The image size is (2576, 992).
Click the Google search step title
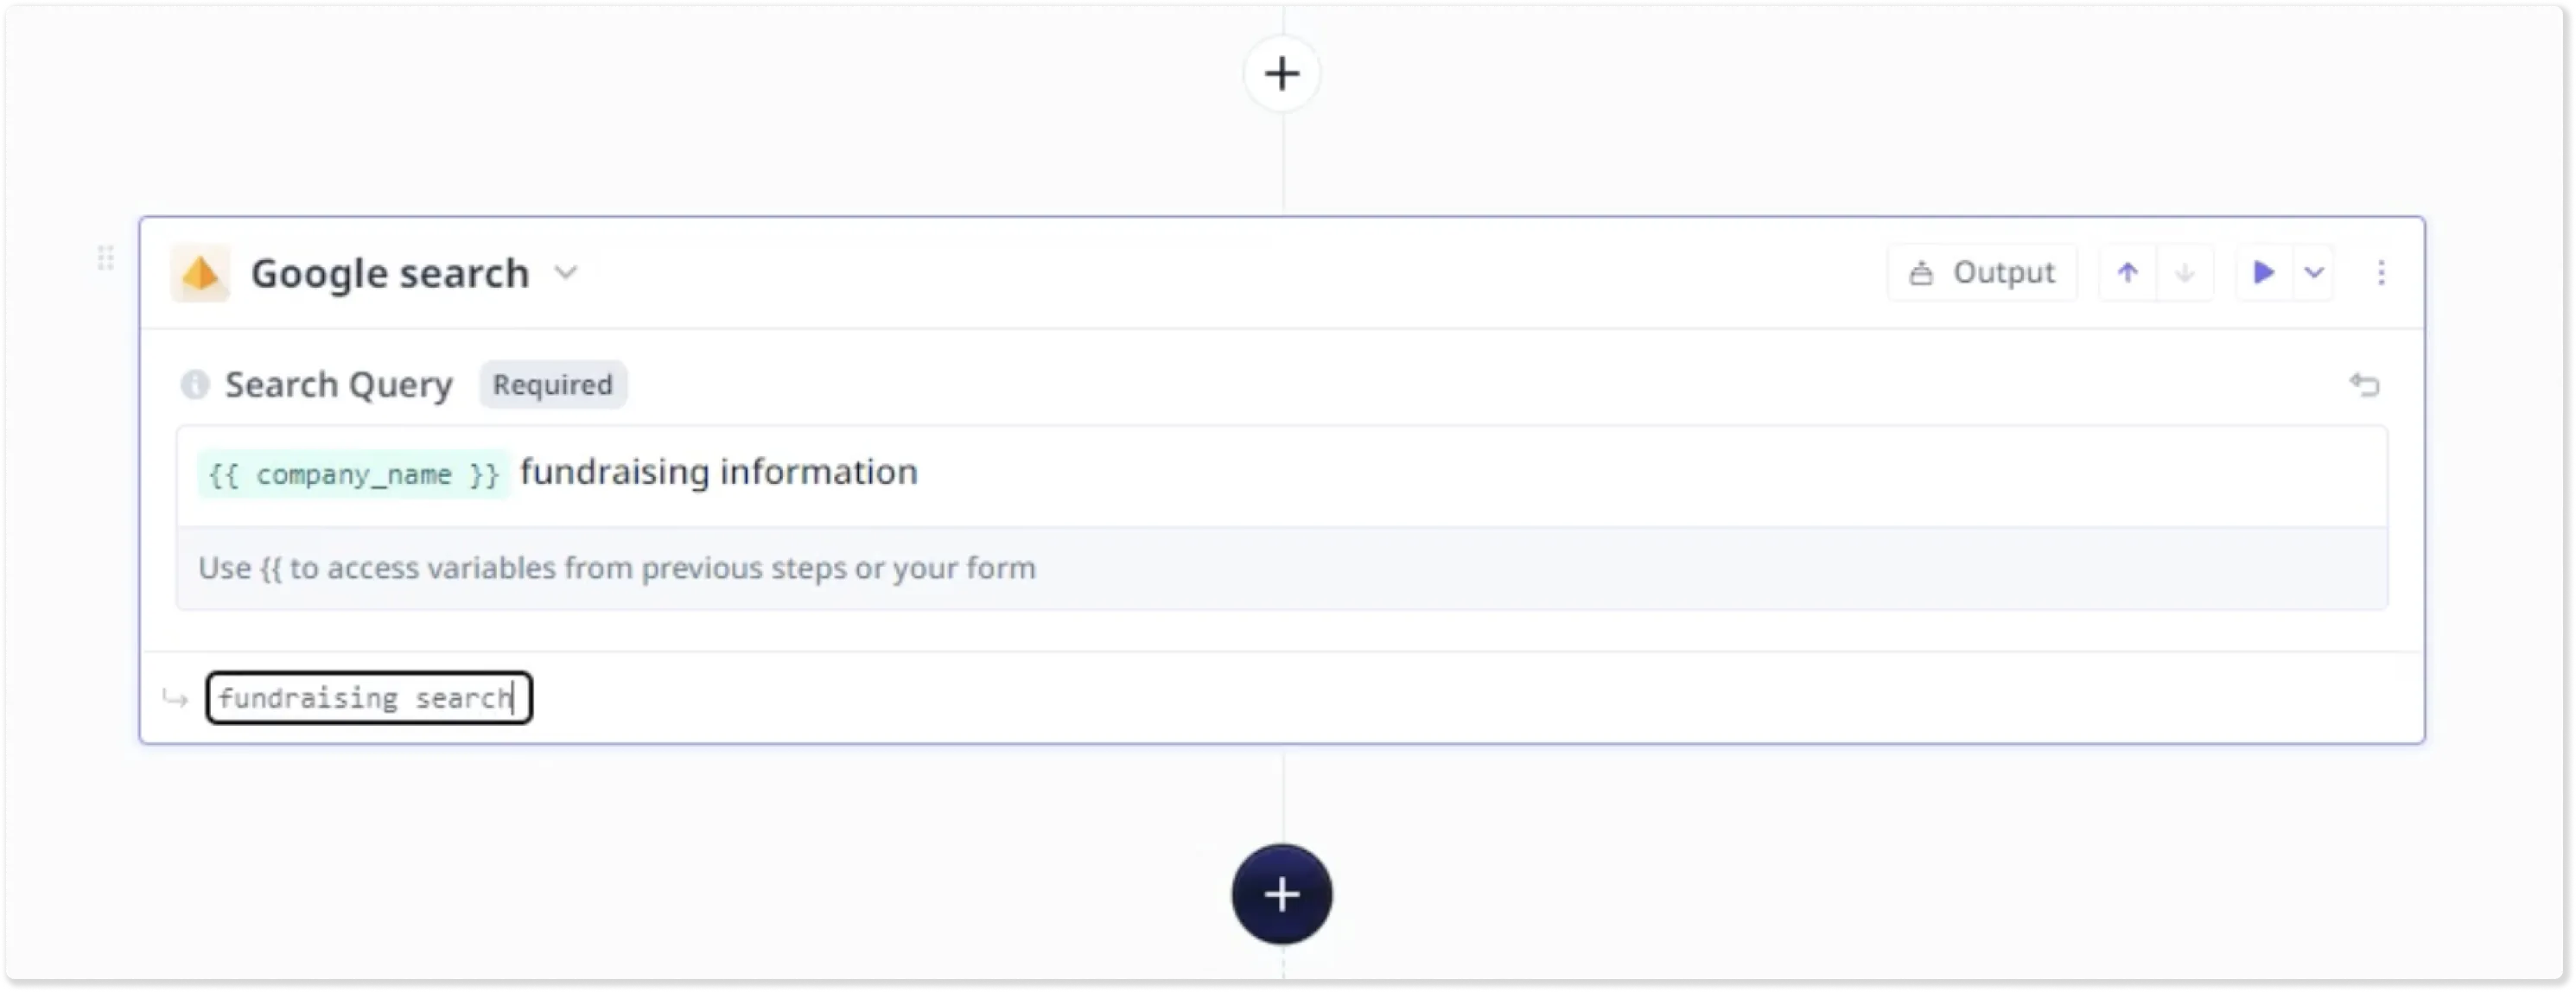coord(389,273)
